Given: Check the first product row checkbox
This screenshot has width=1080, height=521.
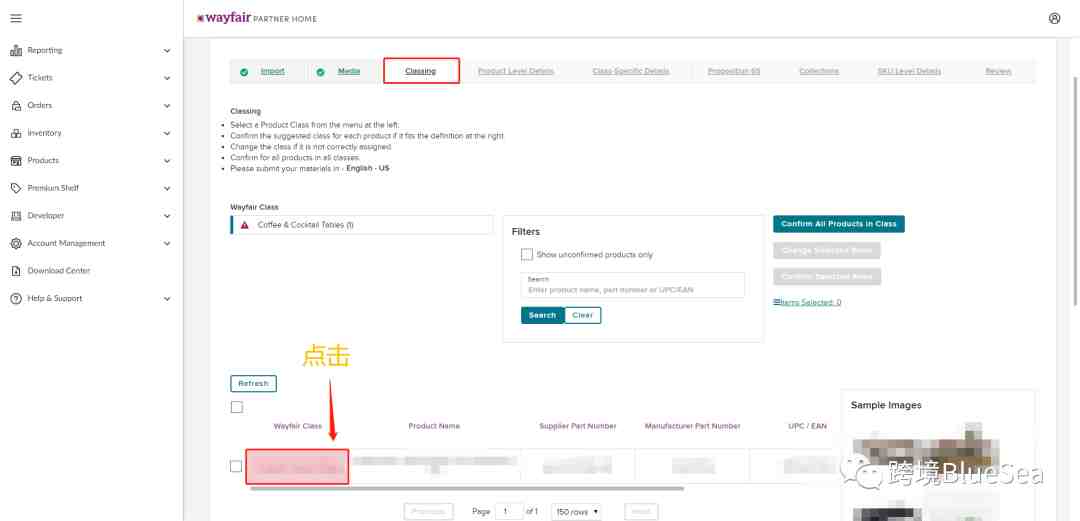Looking at the screenshot, I should pyautogui.click(x=236, y=467).
